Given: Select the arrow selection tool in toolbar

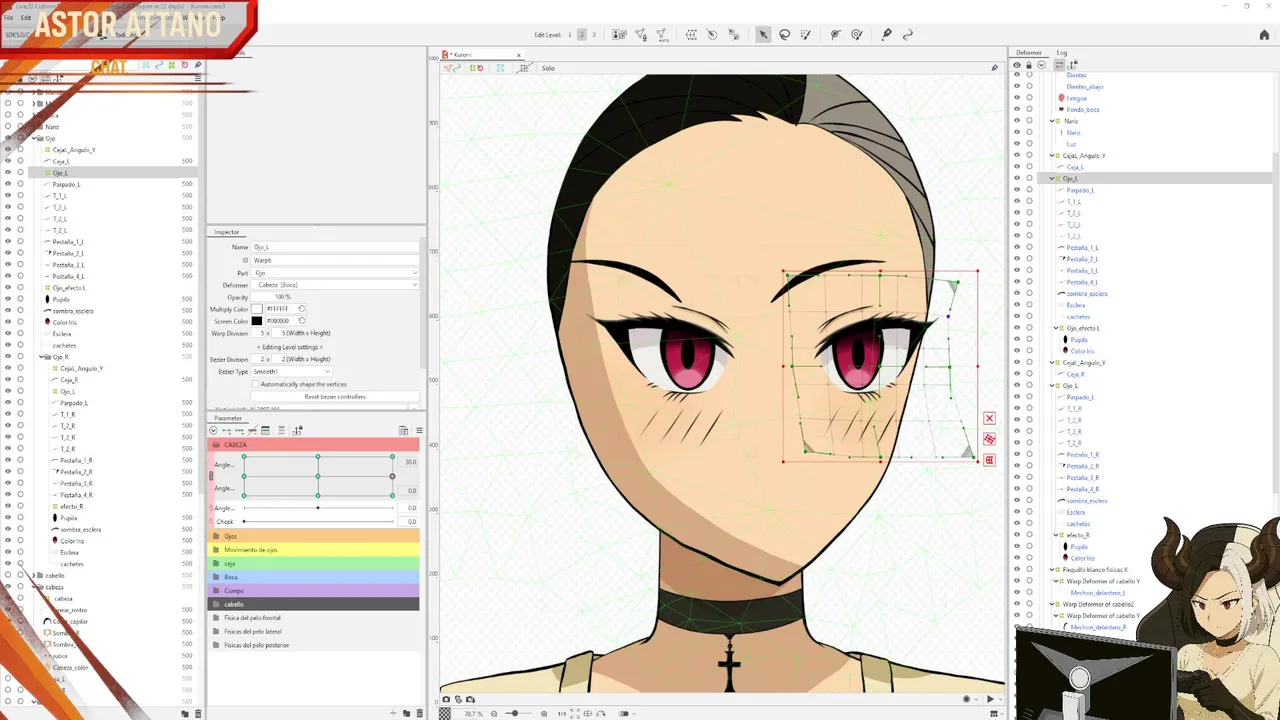Looking at the screenshot, I should pyautogui.click(x=763, y=35).
